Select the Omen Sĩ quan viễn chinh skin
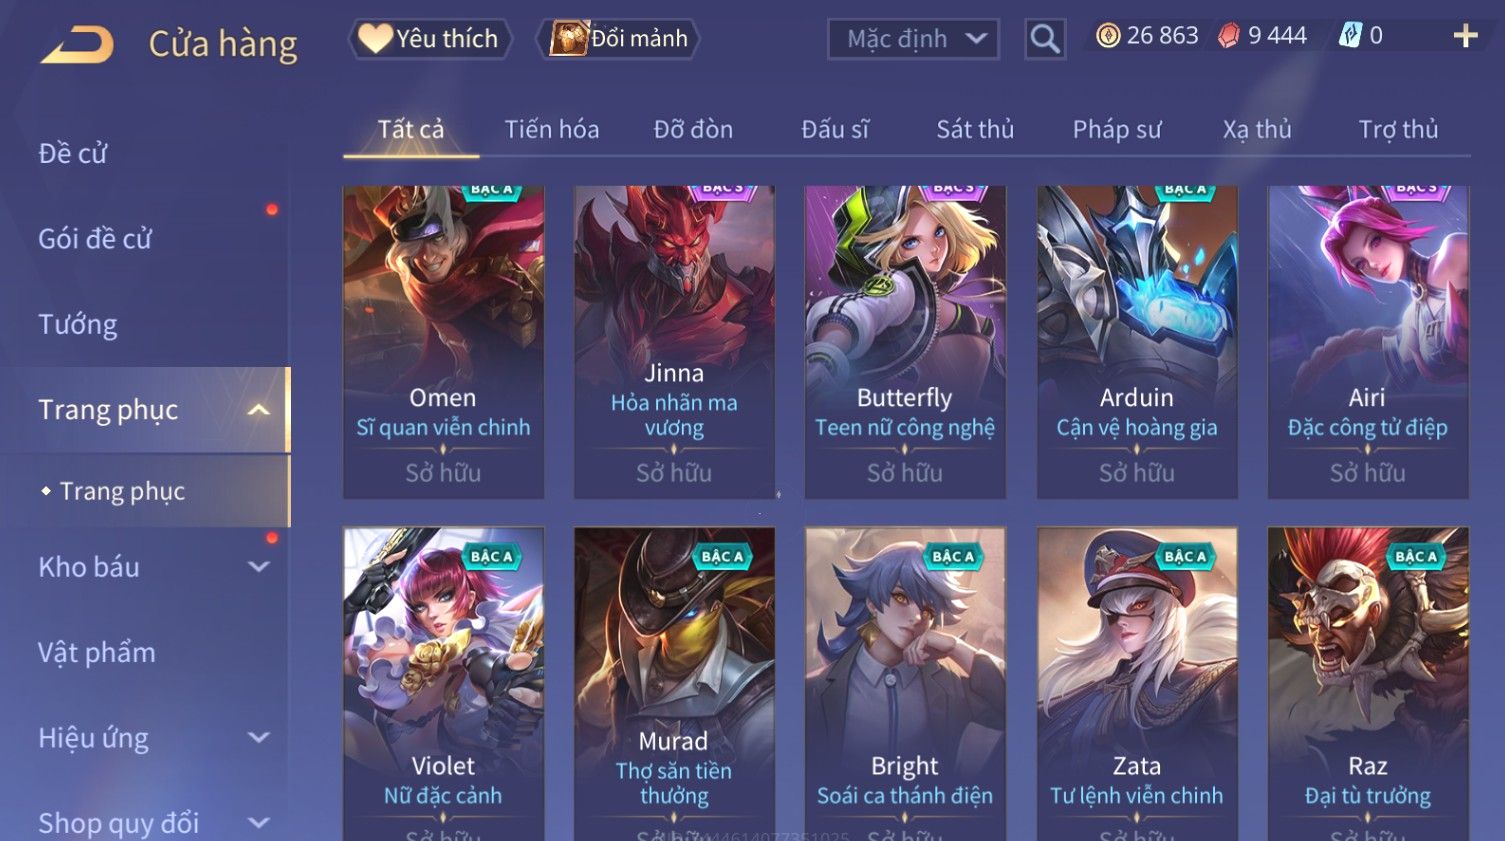This screenshot has height=841, width=1505. pyautogui.click(x=443, y=342)
